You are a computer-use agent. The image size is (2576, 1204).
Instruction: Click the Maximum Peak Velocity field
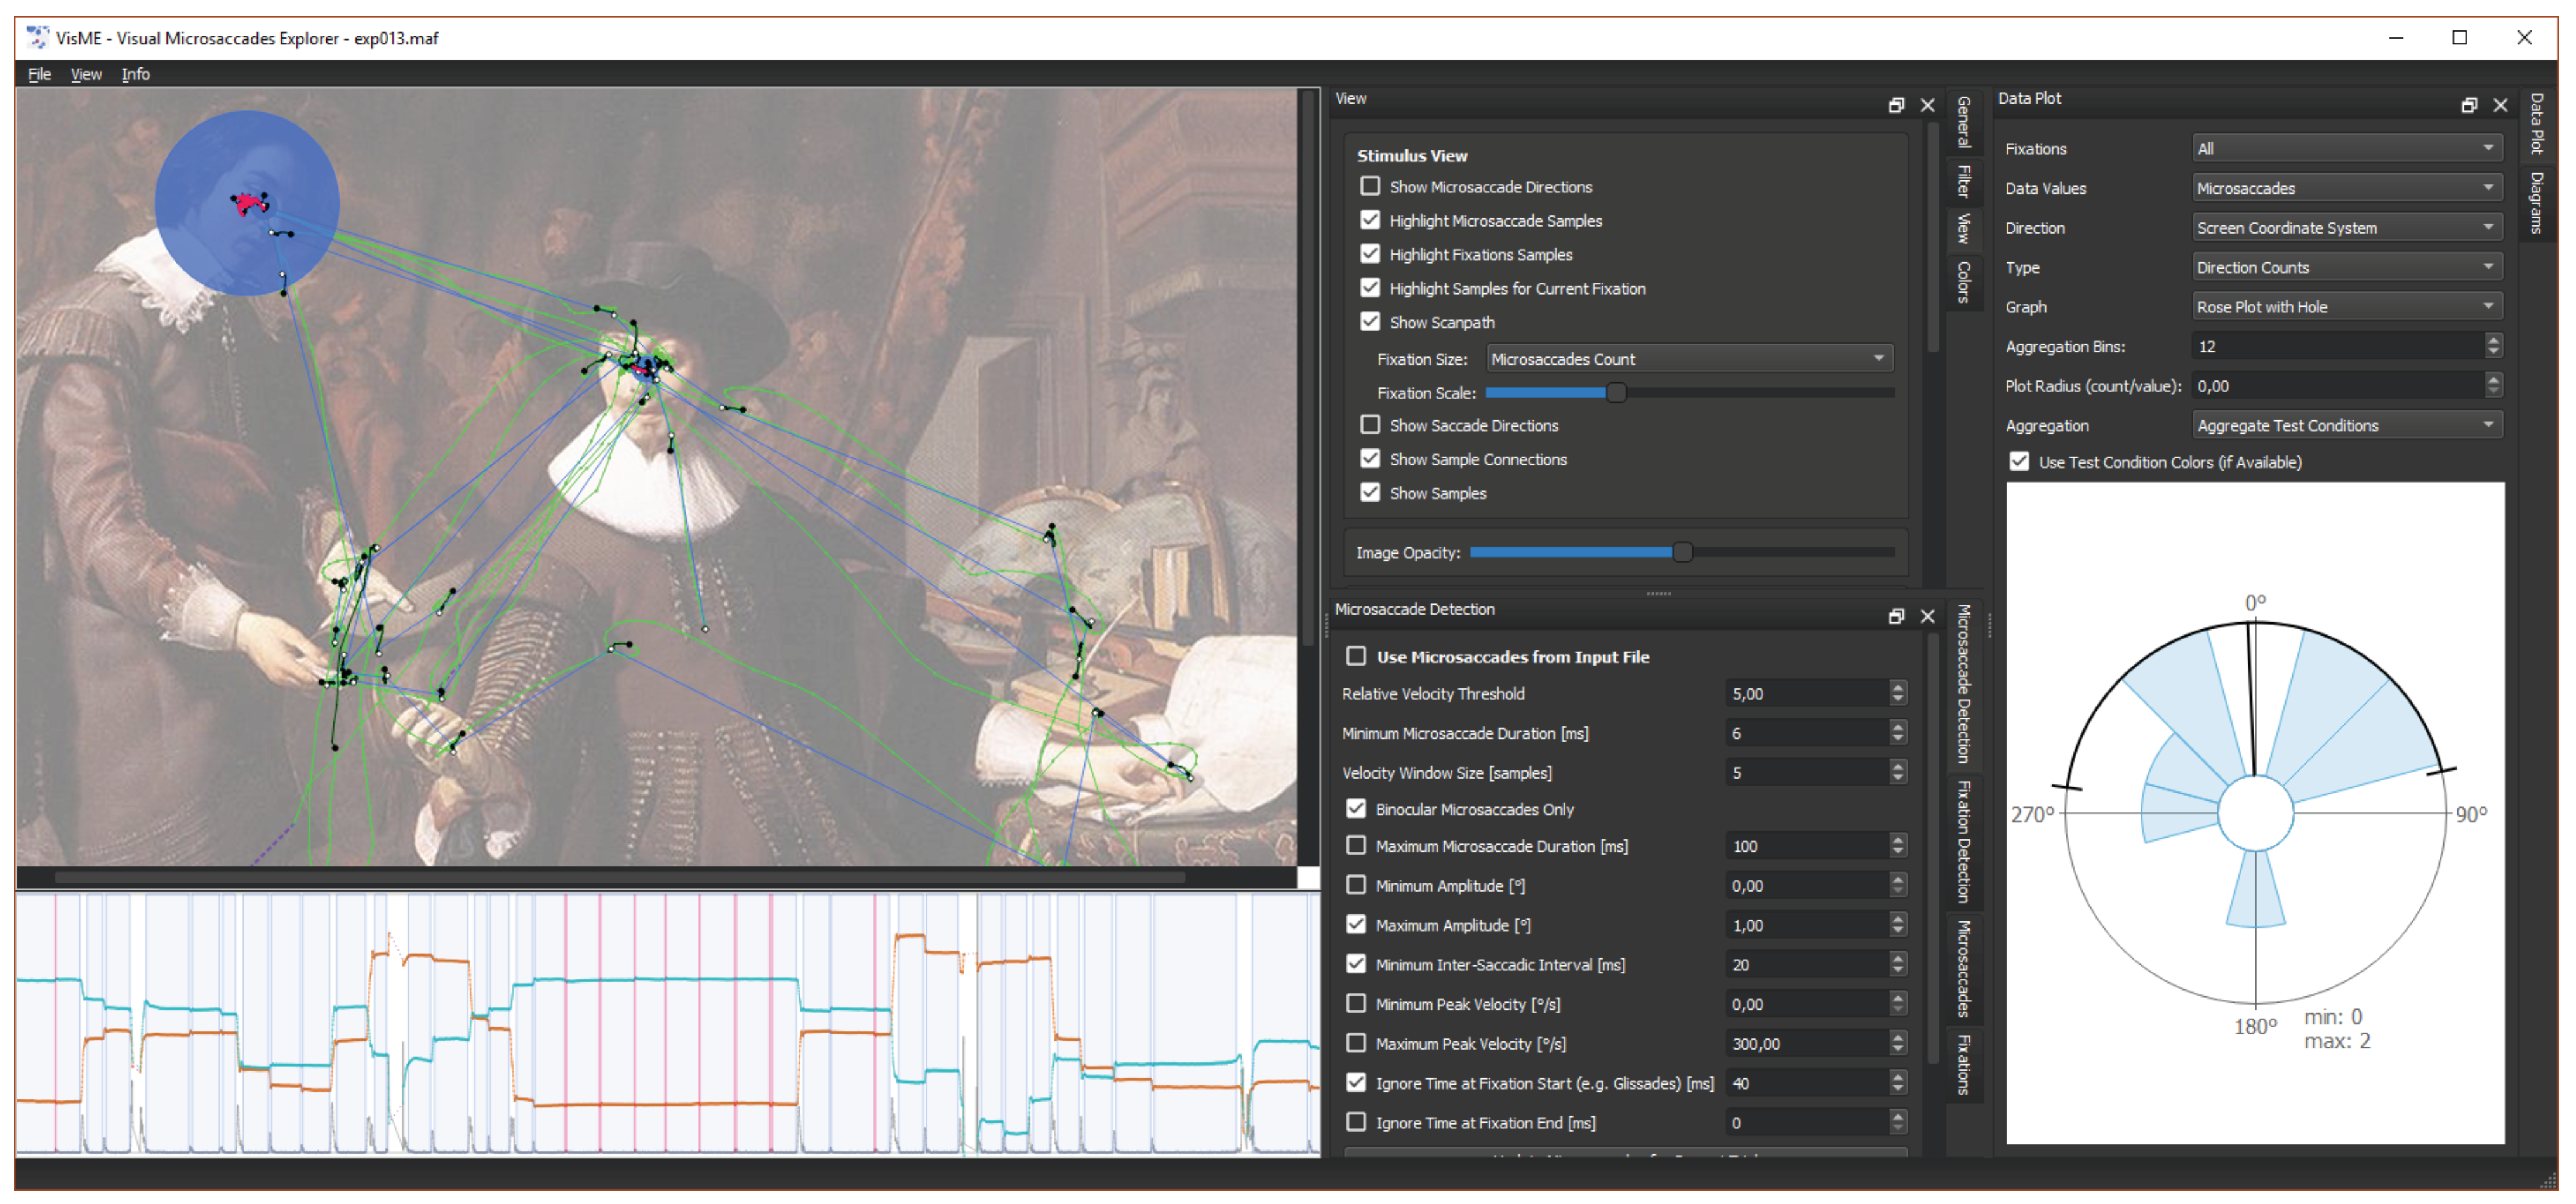point(1808,1043)
